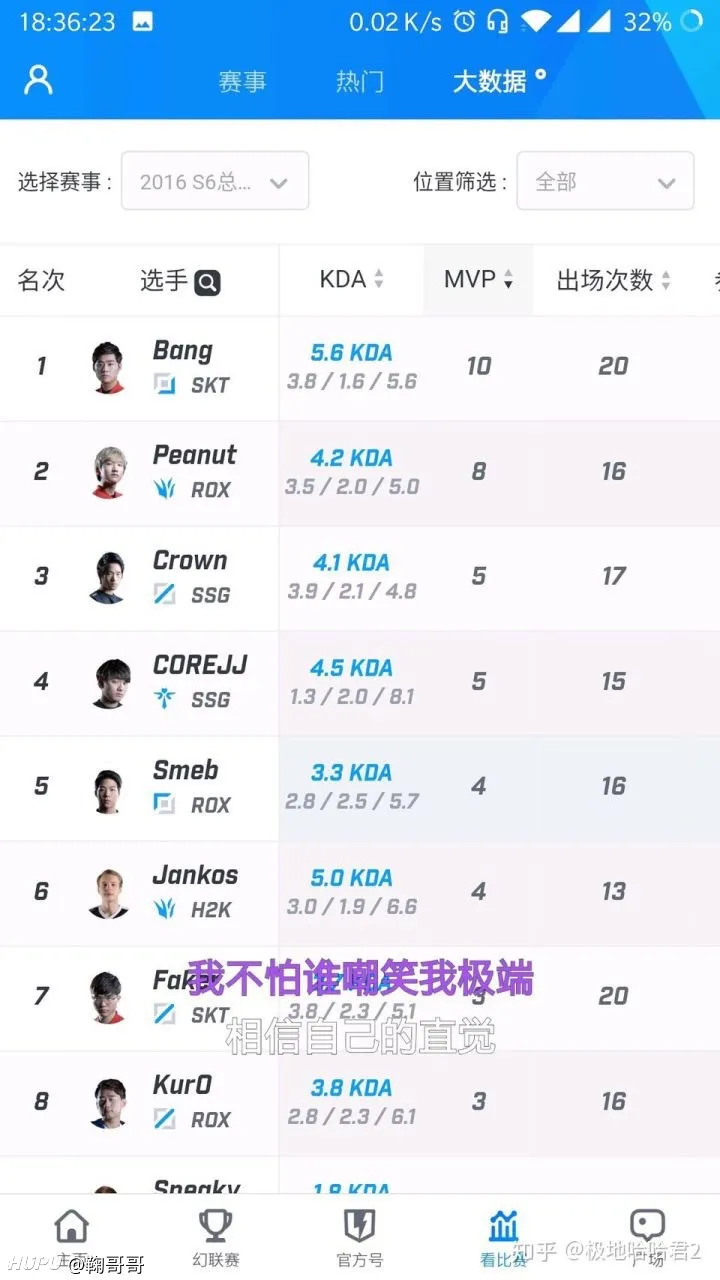Sort the table by 出场次数

[614, 281]
